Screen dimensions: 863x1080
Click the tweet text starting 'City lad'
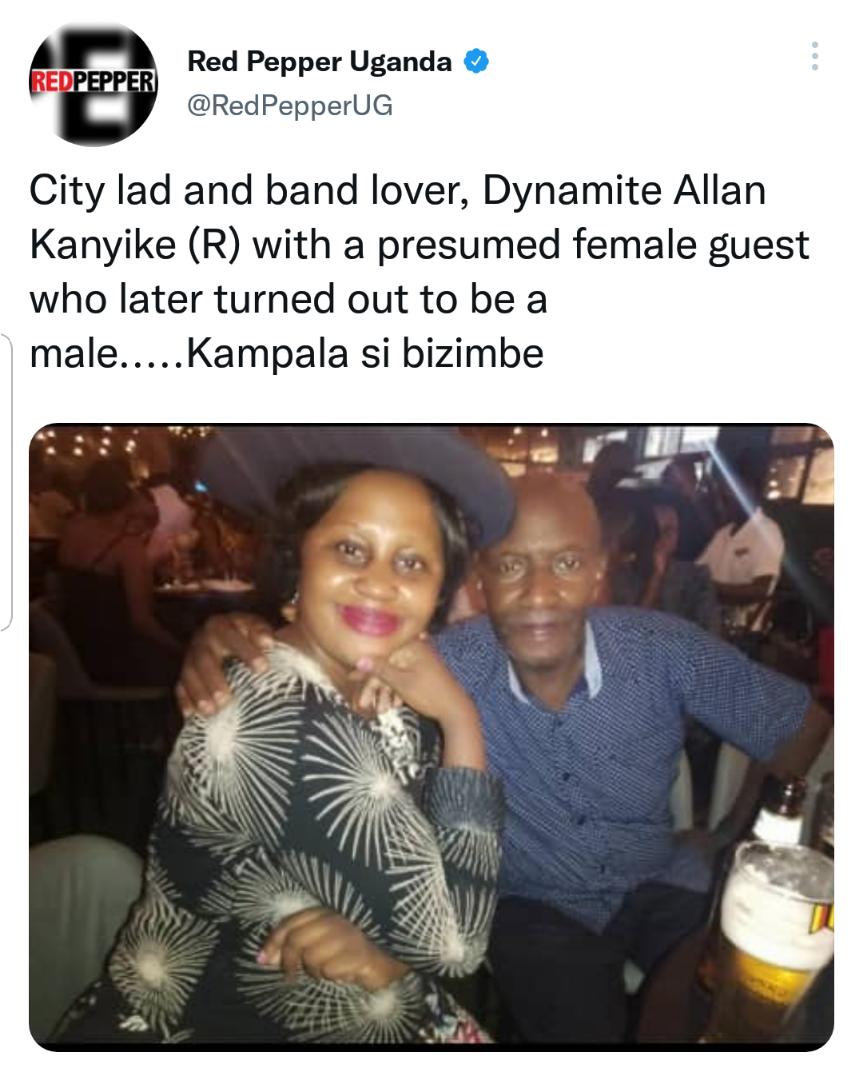419,271
